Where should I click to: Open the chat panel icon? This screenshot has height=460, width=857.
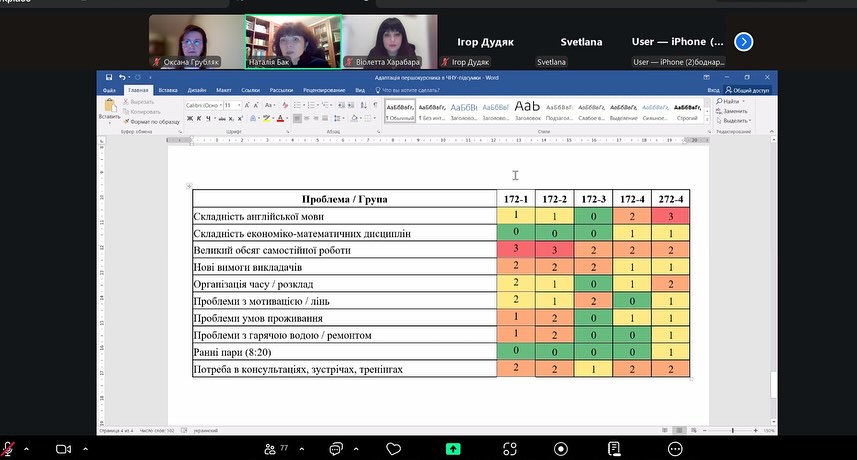point(338,448)
